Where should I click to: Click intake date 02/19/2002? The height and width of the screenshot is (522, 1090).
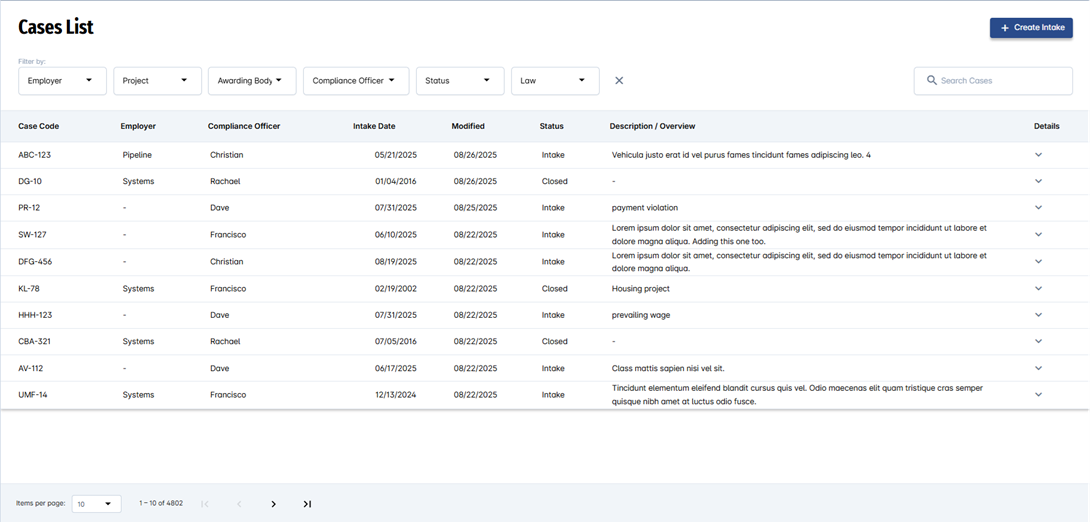(x=396, y=288)
